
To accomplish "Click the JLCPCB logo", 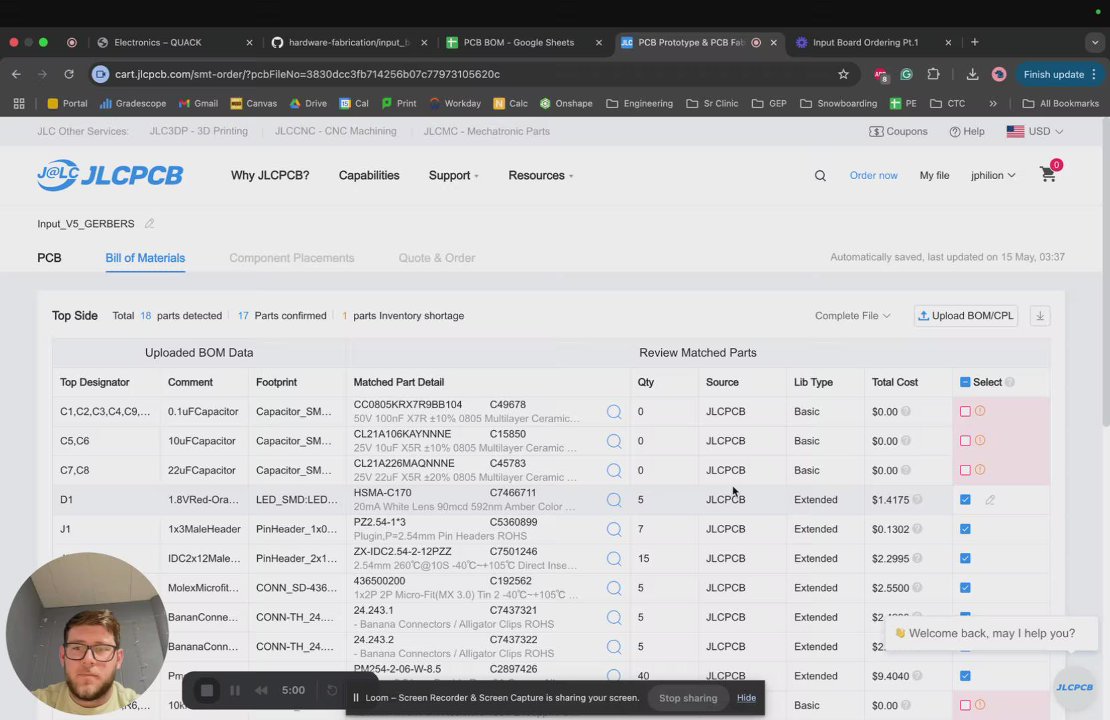I will pos(110,175).
